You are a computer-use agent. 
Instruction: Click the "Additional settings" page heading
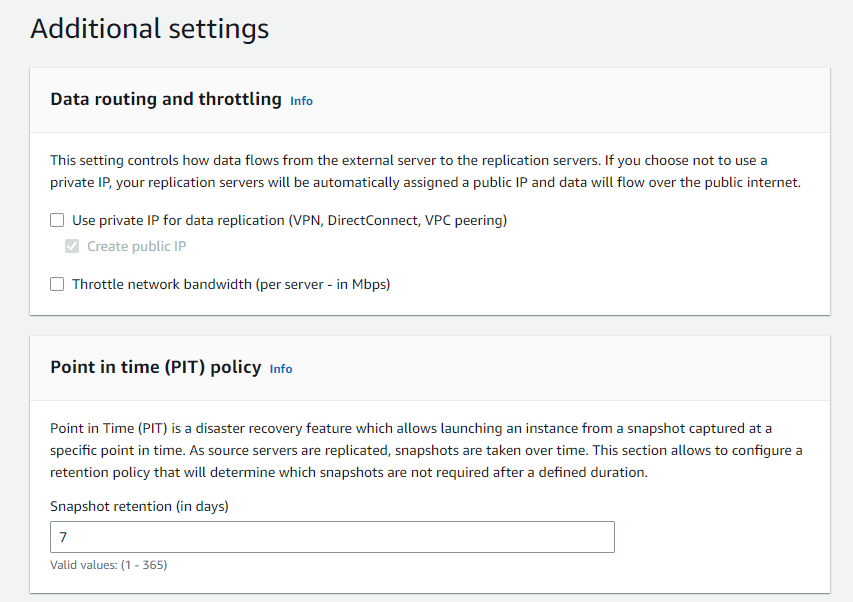tap(149, 28)
